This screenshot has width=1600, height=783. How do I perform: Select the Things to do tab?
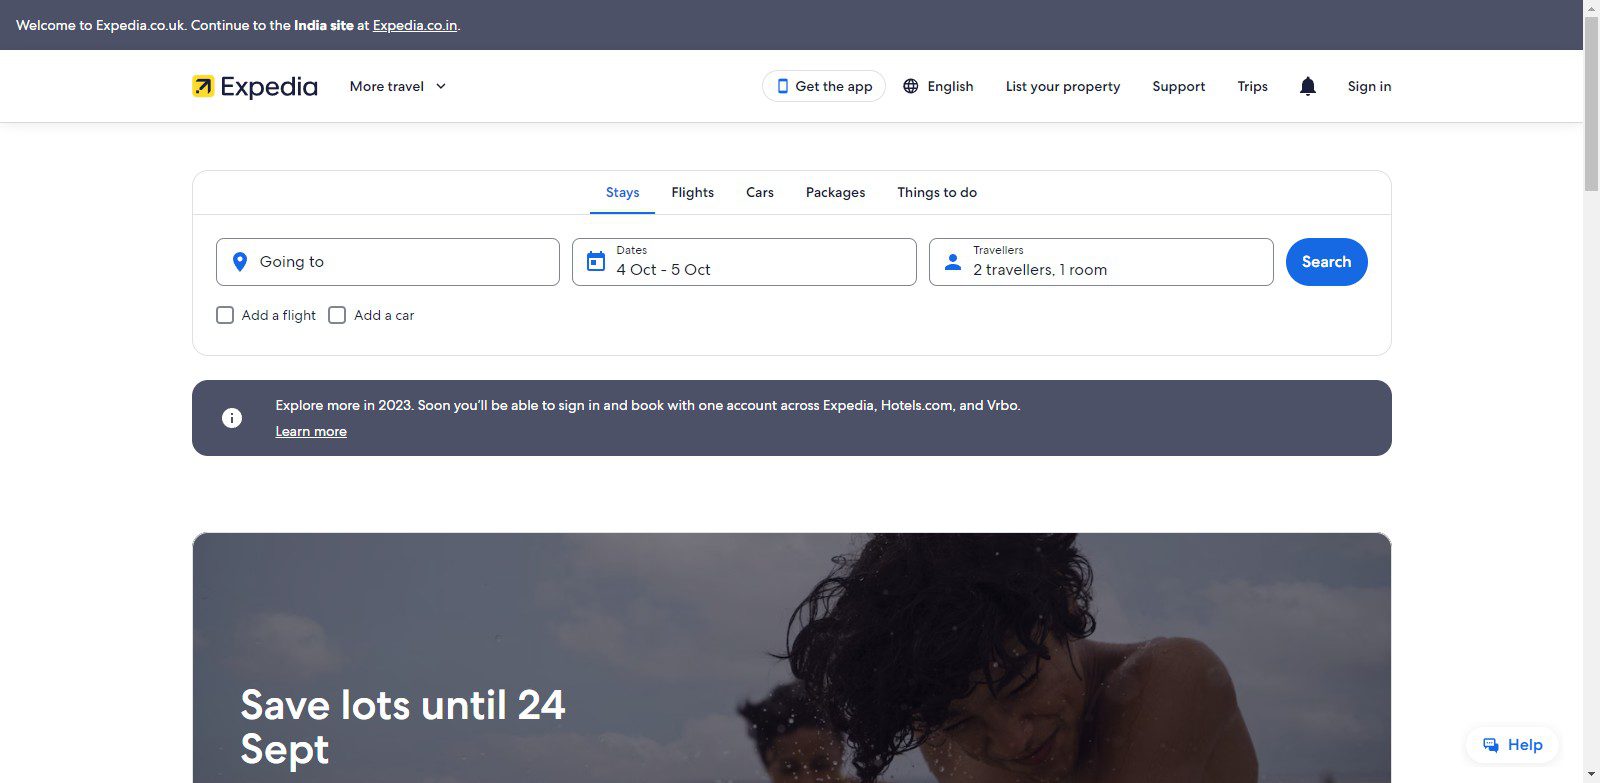936,193
